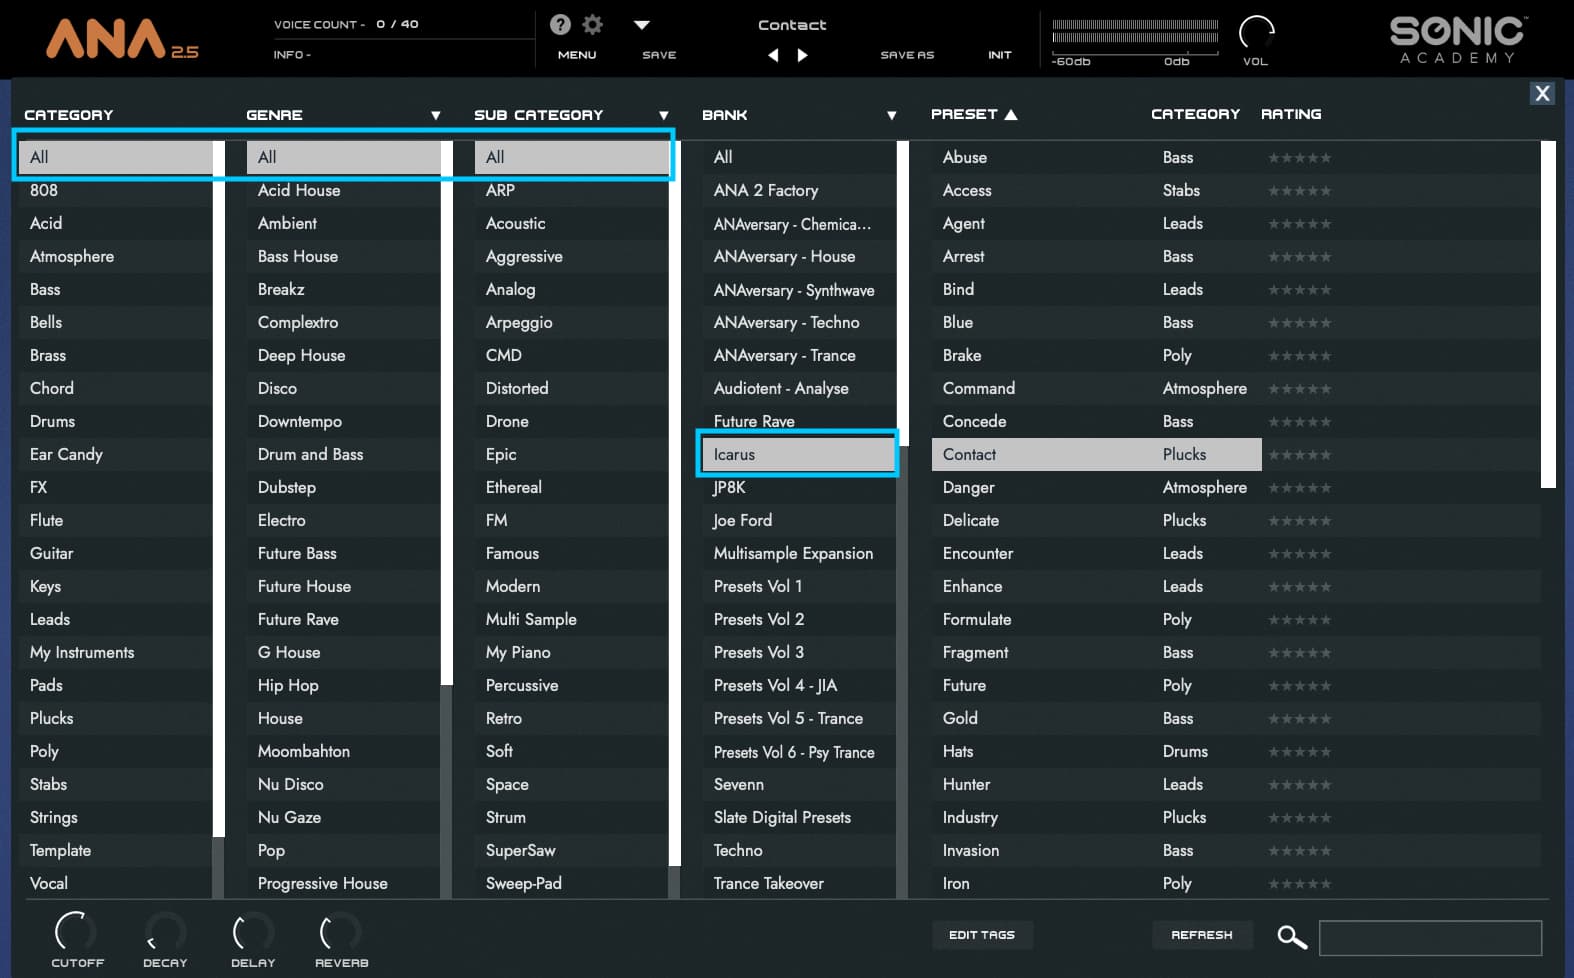The height and width of the screenshot is (978, 1574).
Task: Rate the Iron preset stars
Action: tap(1299, 884)
